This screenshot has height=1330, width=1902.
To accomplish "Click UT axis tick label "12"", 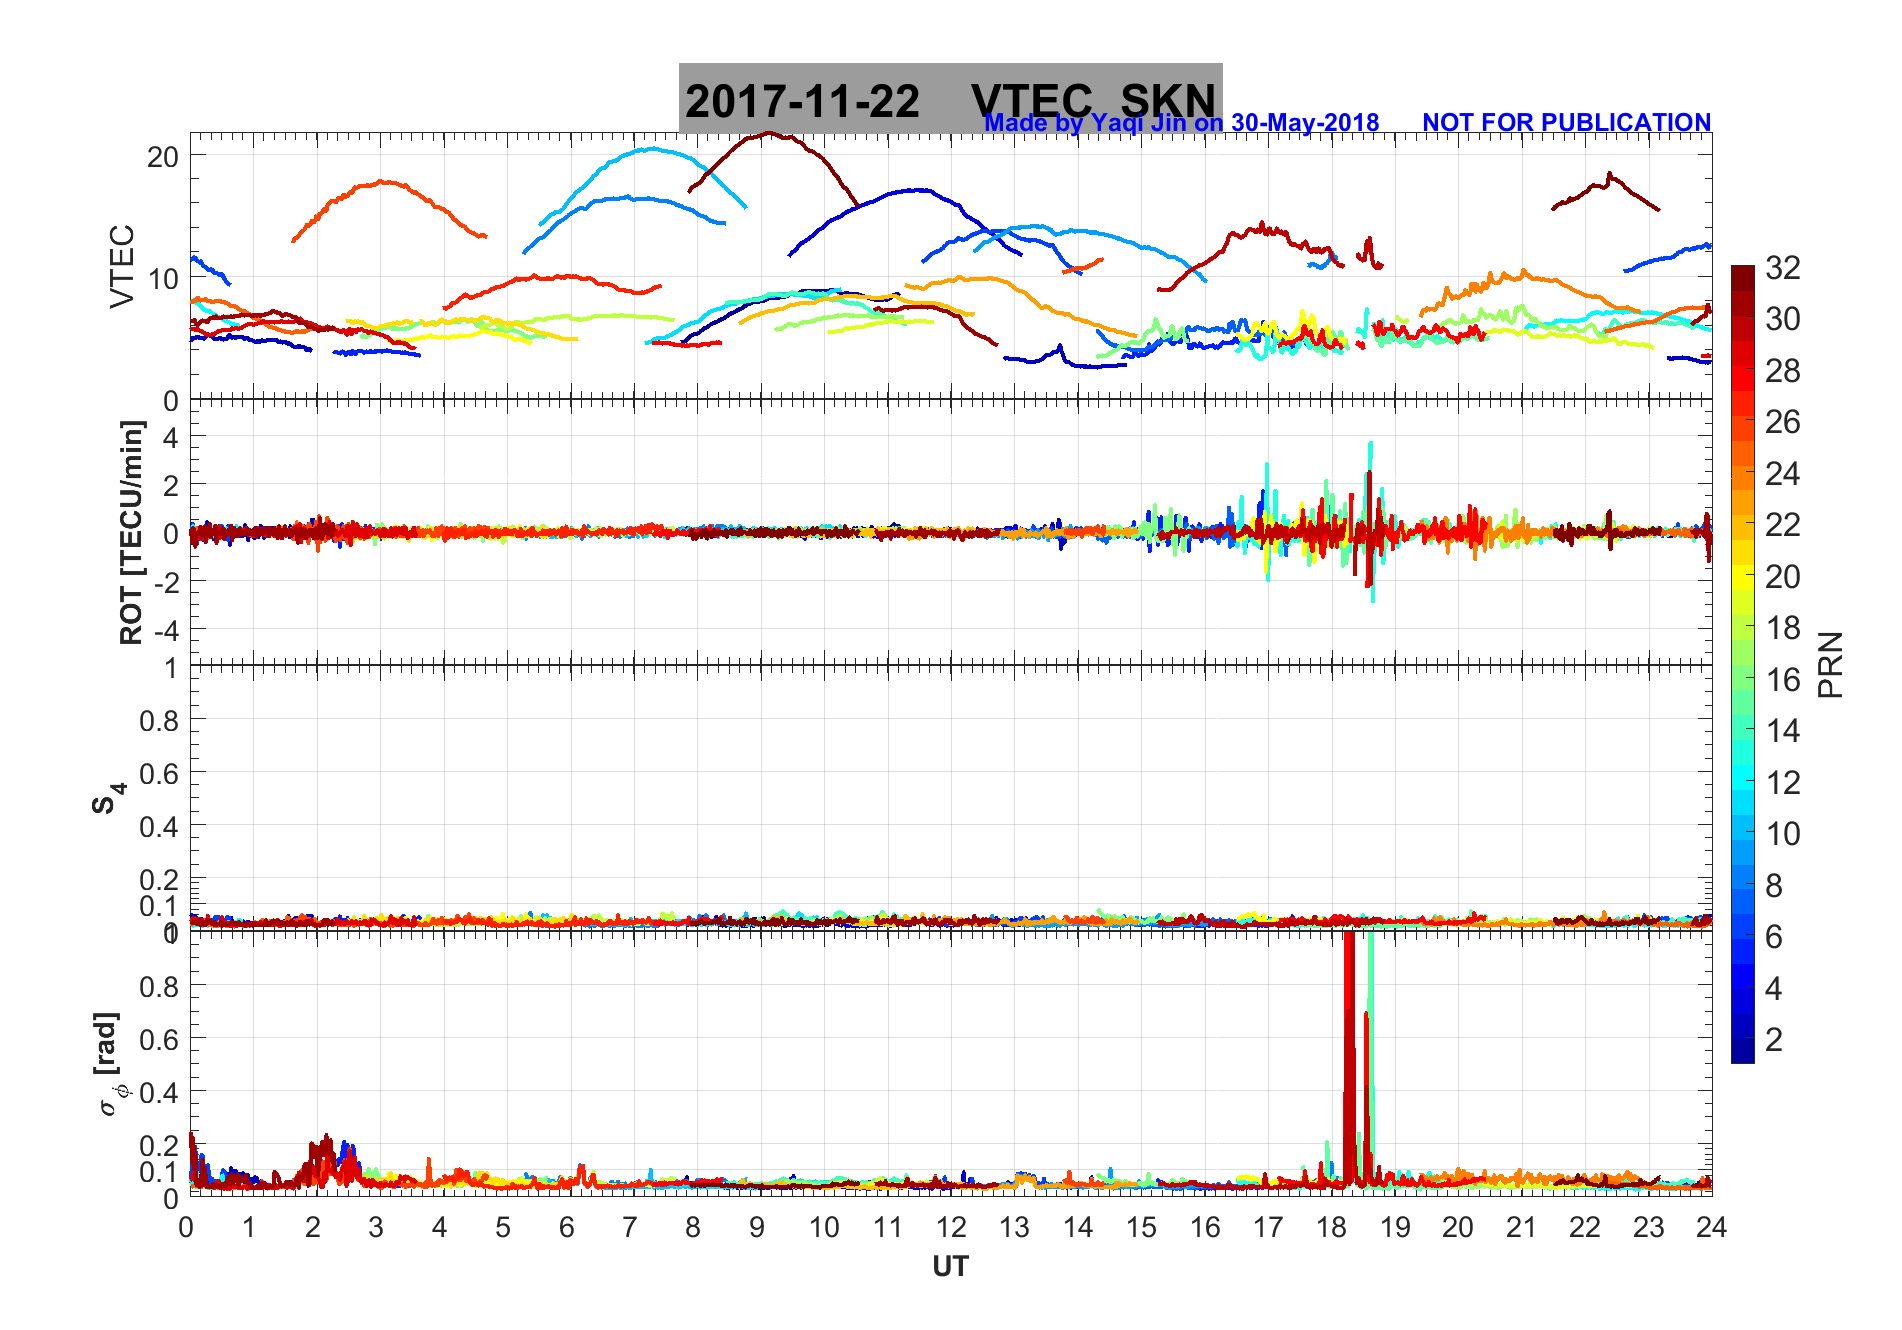I will tap(950, 1227).
